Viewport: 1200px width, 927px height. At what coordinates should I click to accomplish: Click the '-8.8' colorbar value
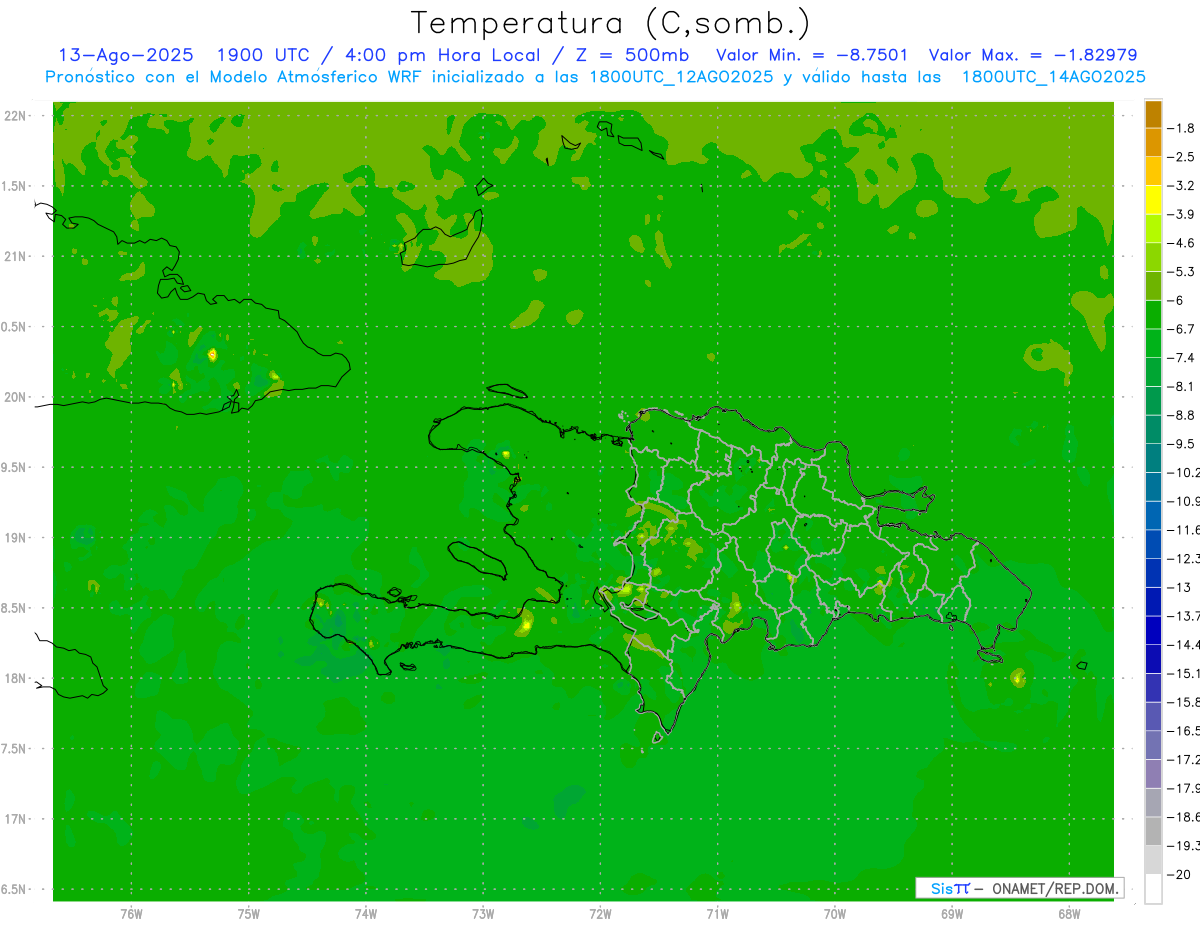point(1180,415)
